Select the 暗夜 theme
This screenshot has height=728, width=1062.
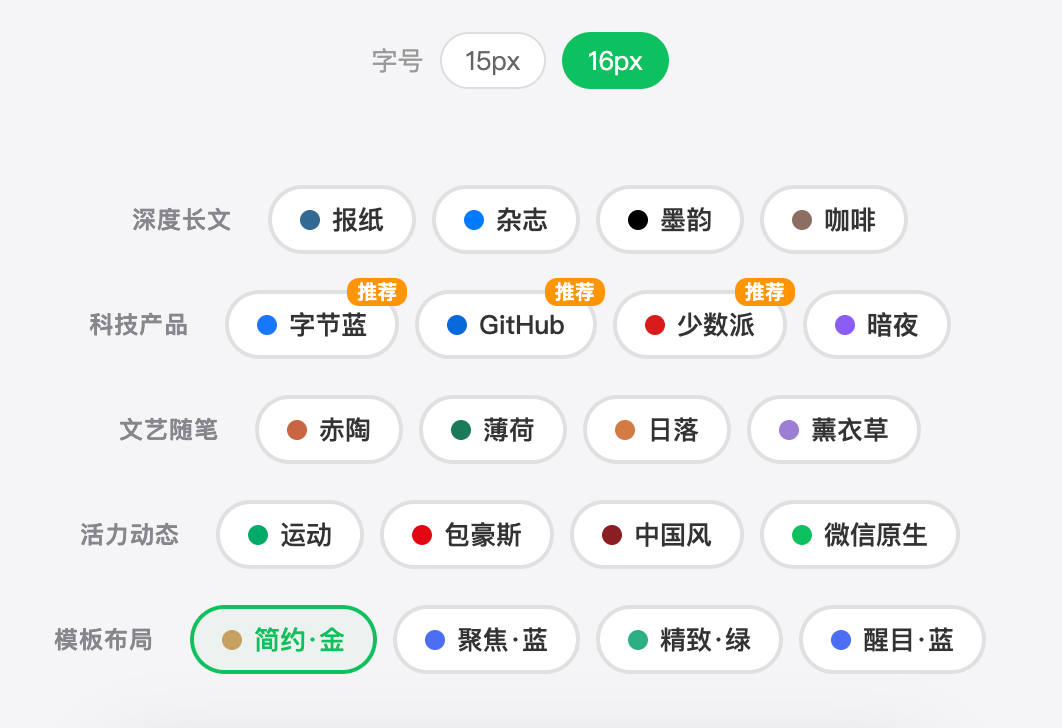click(x=877, y=325)
